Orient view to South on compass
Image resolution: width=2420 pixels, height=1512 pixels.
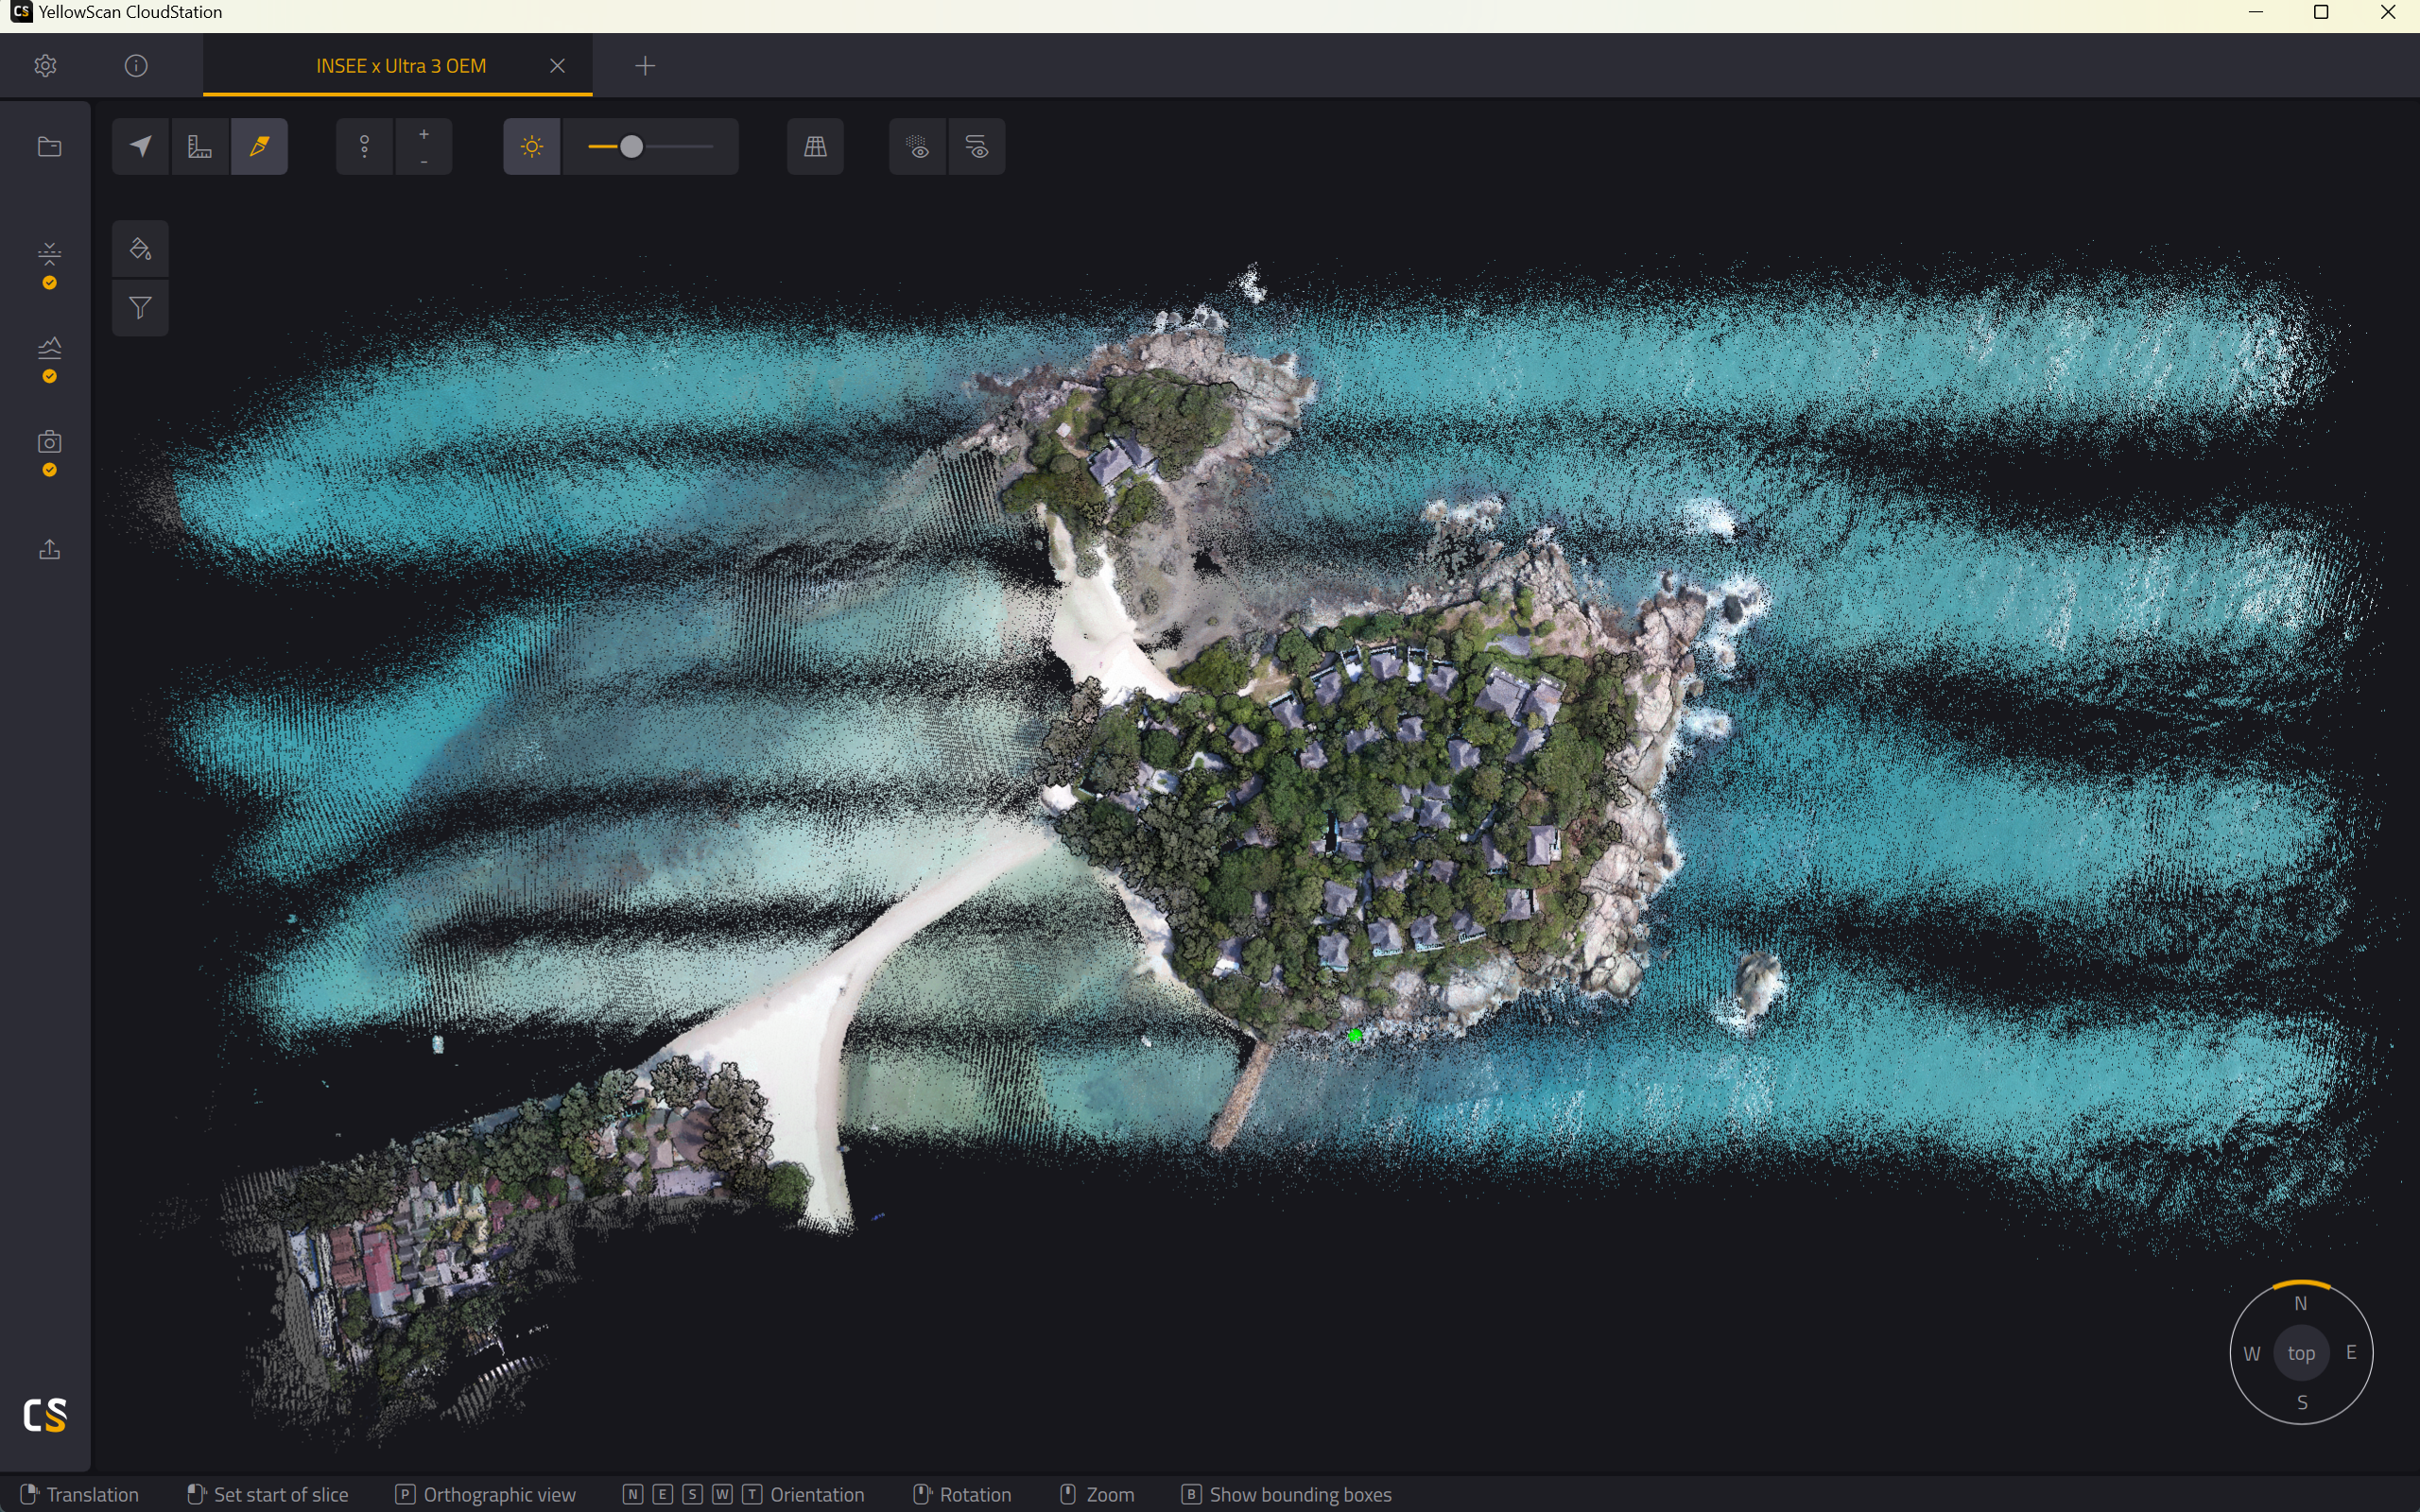coord(2302,1402)
